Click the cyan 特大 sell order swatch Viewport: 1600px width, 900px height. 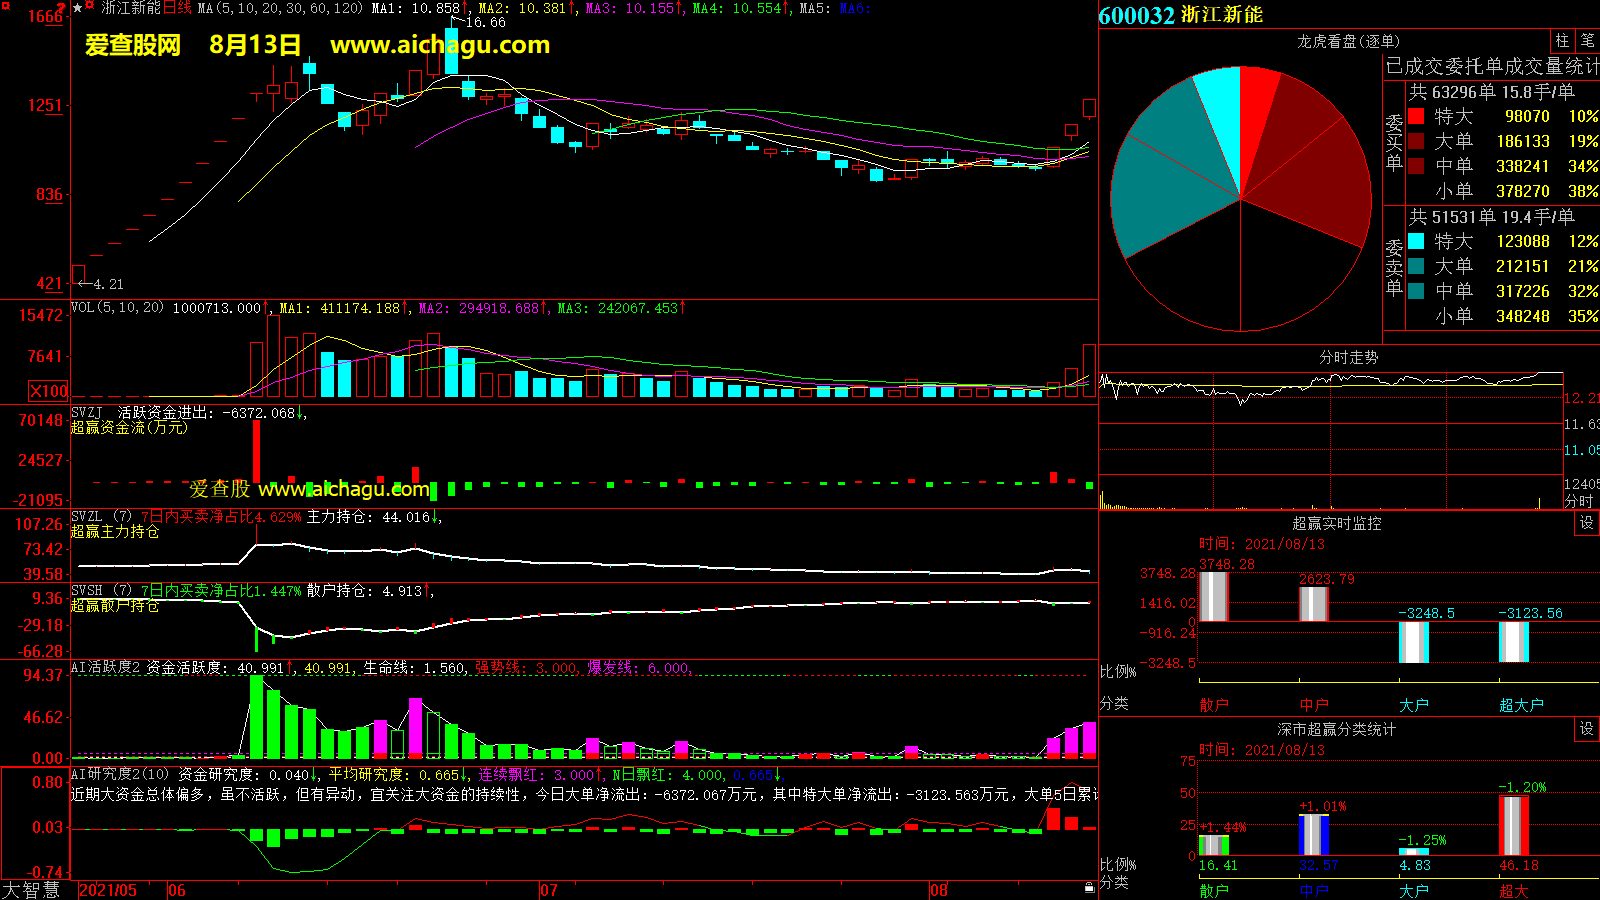(x=1416, y=241)
